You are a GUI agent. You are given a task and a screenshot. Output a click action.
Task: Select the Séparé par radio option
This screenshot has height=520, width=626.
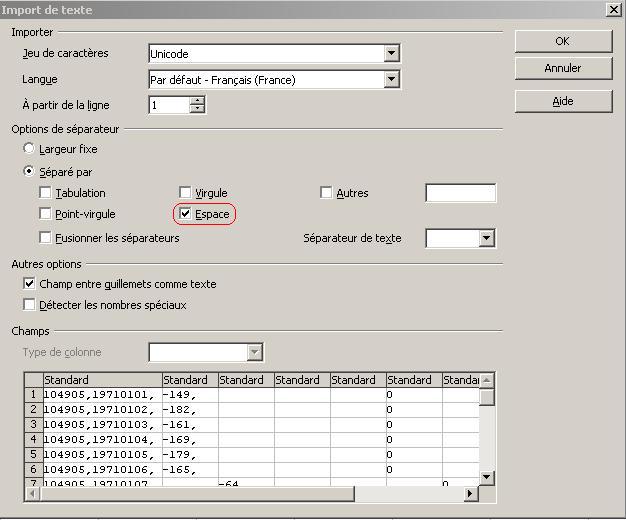29,172
